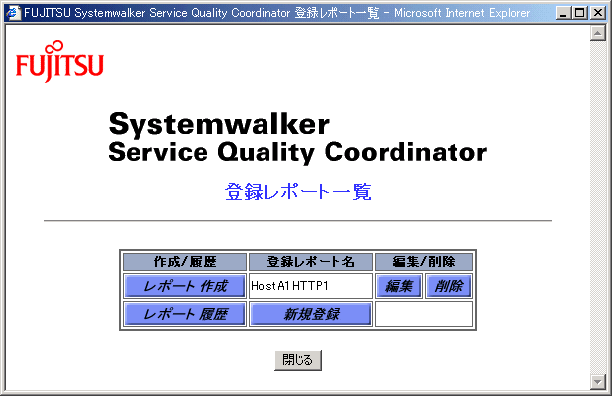
Task: Click the 編集 edit button
Action: tap(399, 286)
